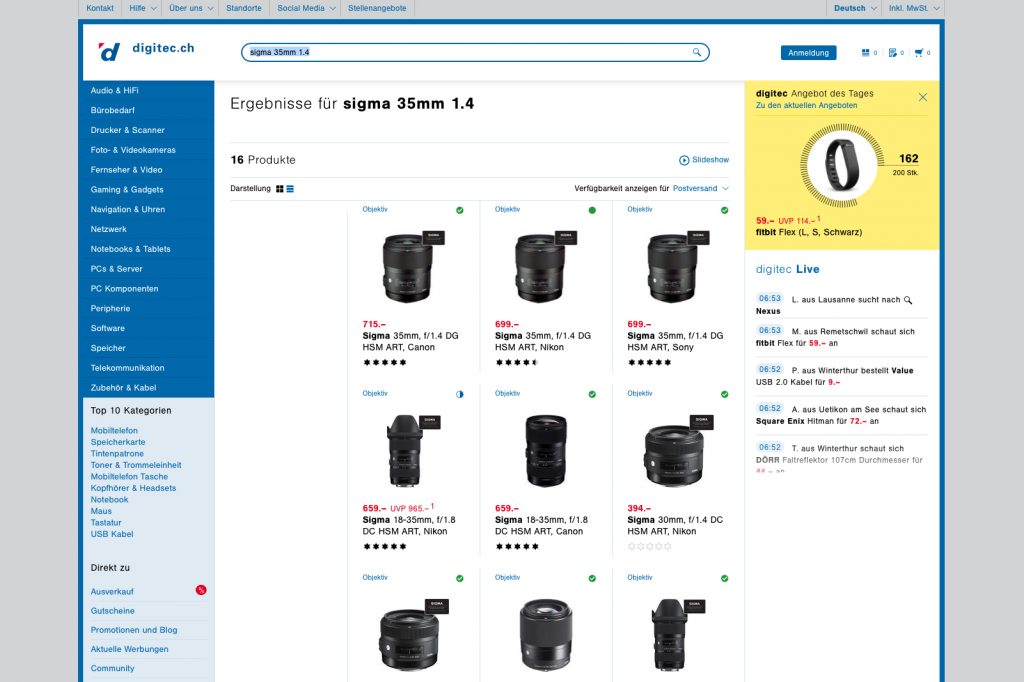Open the Kopfhörer & Headsets link
1024x682 pixels.
coord(133,489)
